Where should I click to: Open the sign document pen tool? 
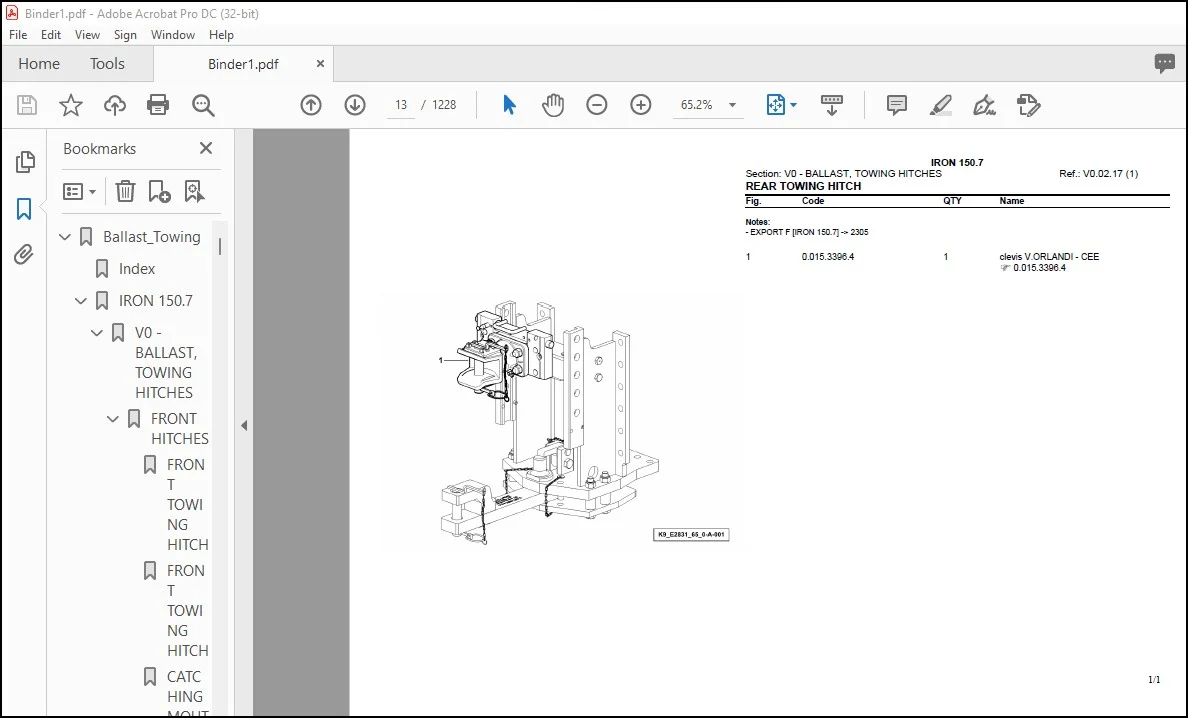point(984,105)
